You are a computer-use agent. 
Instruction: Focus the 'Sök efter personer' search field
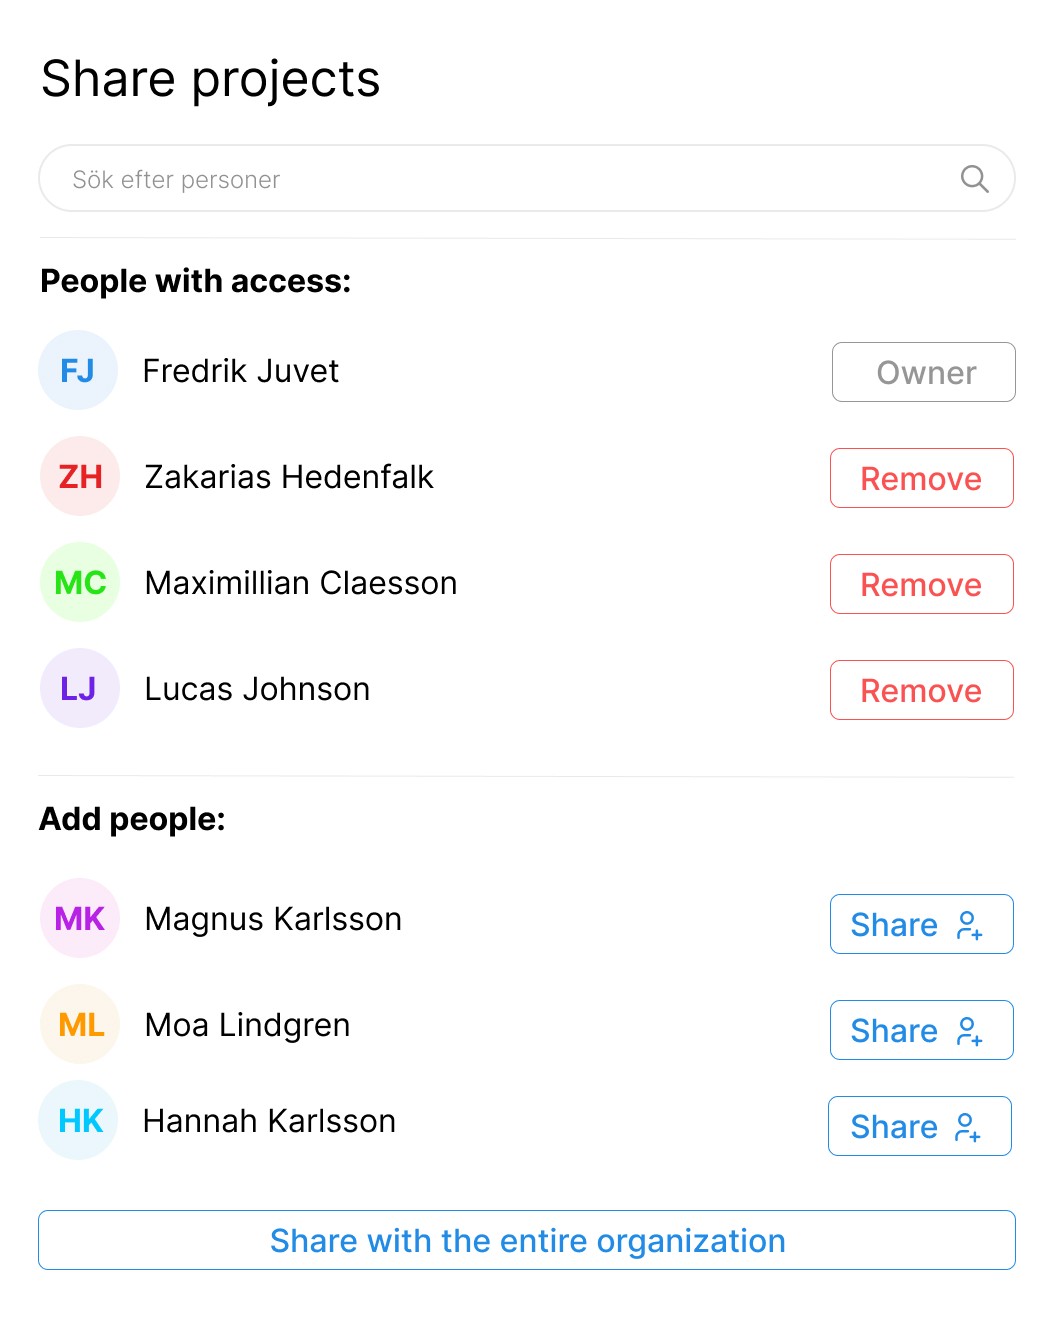(500, 179)
